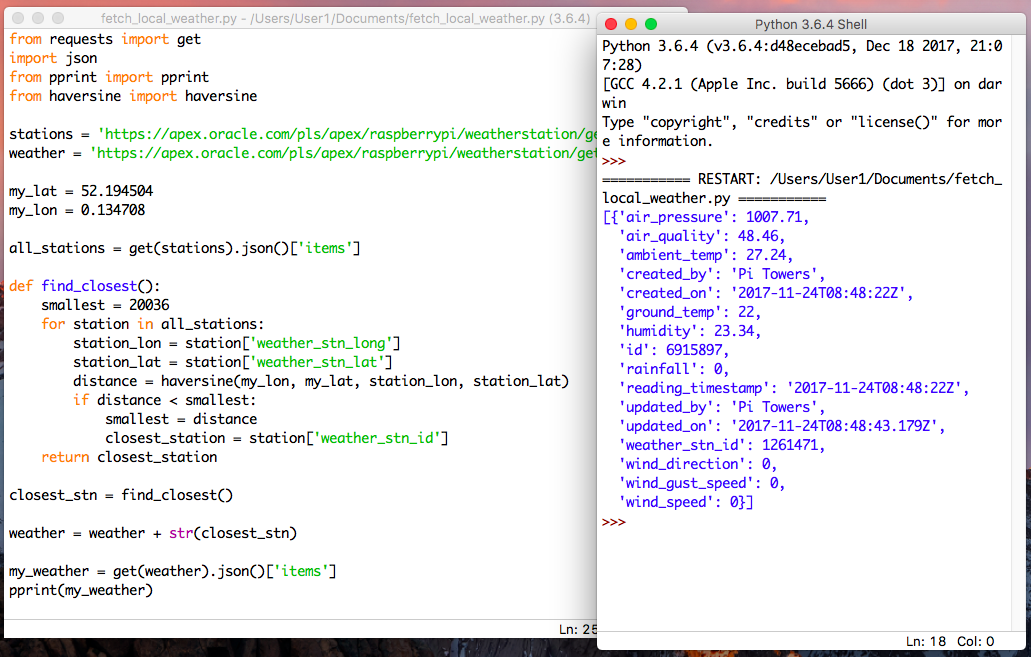
Task: Minimize the Python Shell window
Action: 630,24
